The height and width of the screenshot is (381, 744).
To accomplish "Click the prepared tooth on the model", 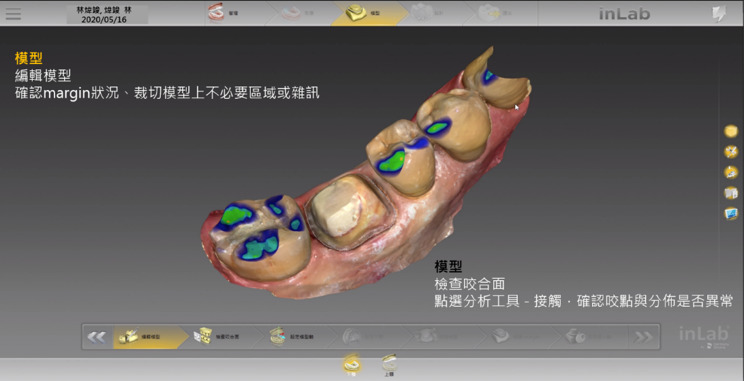I will 350,211.
